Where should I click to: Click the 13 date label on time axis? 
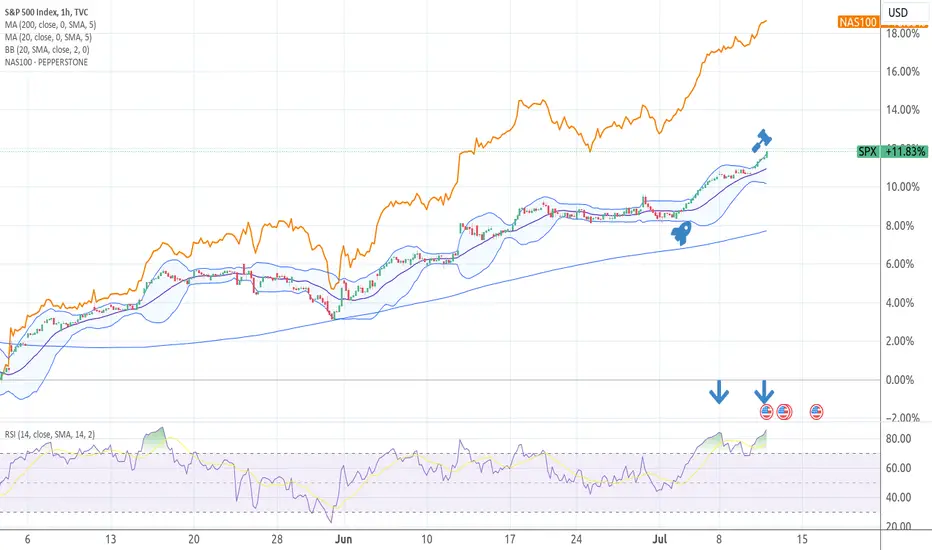pyautogui.click(x=111, y=539)
